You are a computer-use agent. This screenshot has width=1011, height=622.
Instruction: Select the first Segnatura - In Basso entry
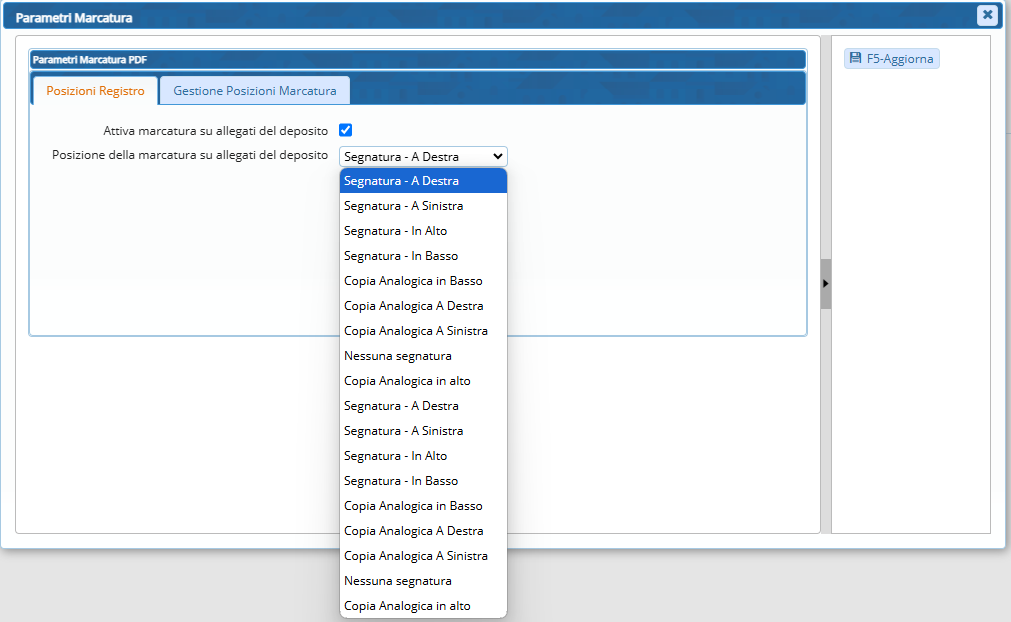tap(423, 256)
